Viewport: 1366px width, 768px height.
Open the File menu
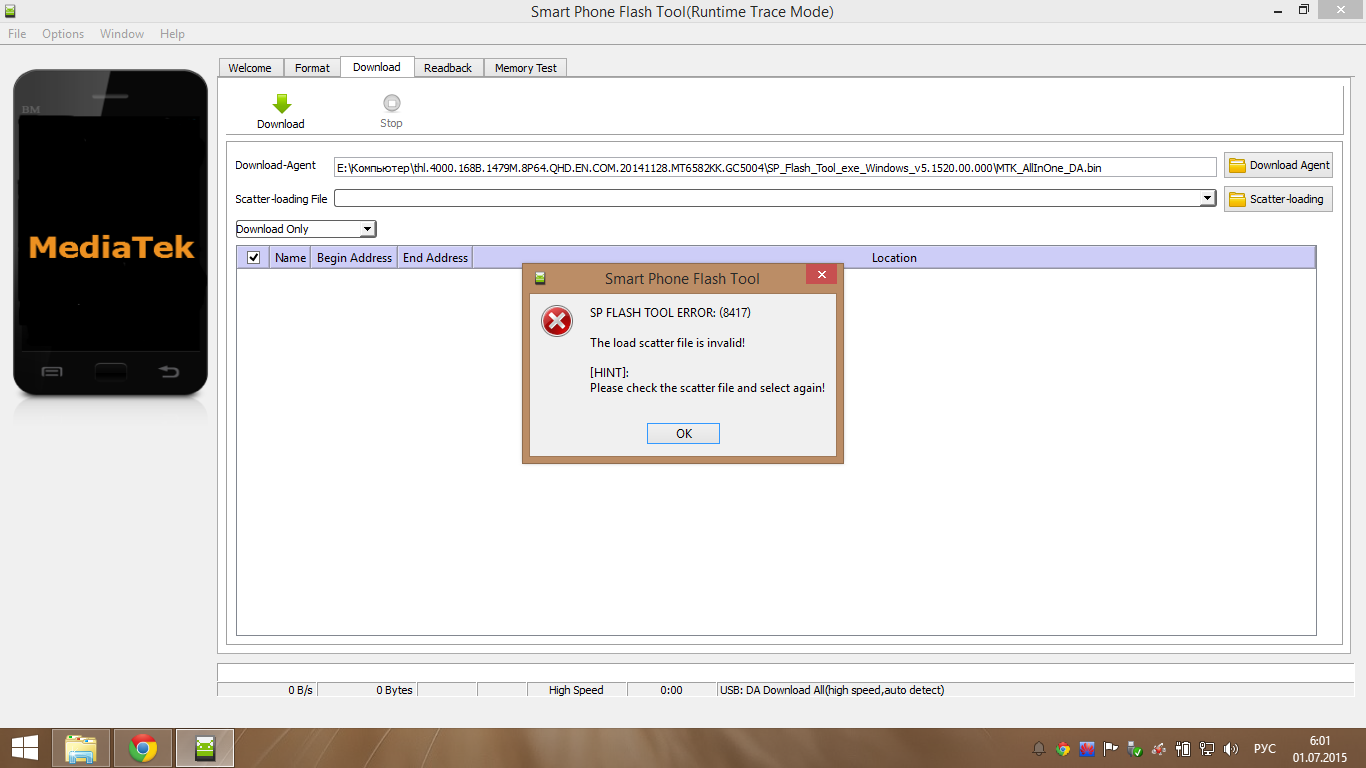point(17,34)
